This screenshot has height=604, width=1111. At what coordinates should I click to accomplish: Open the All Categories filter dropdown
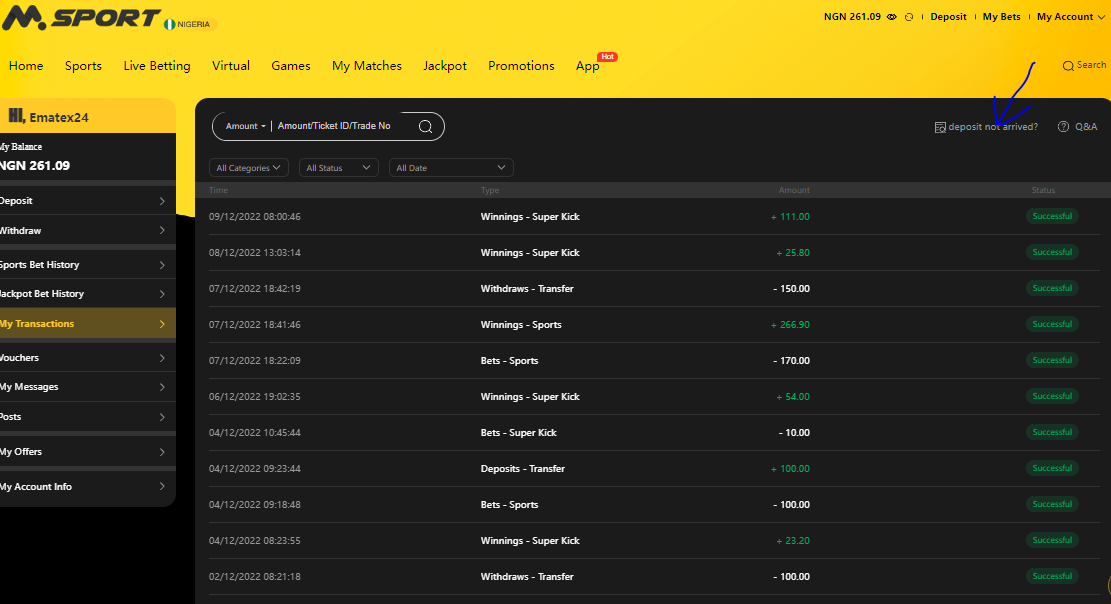click(x=249, y=168)
